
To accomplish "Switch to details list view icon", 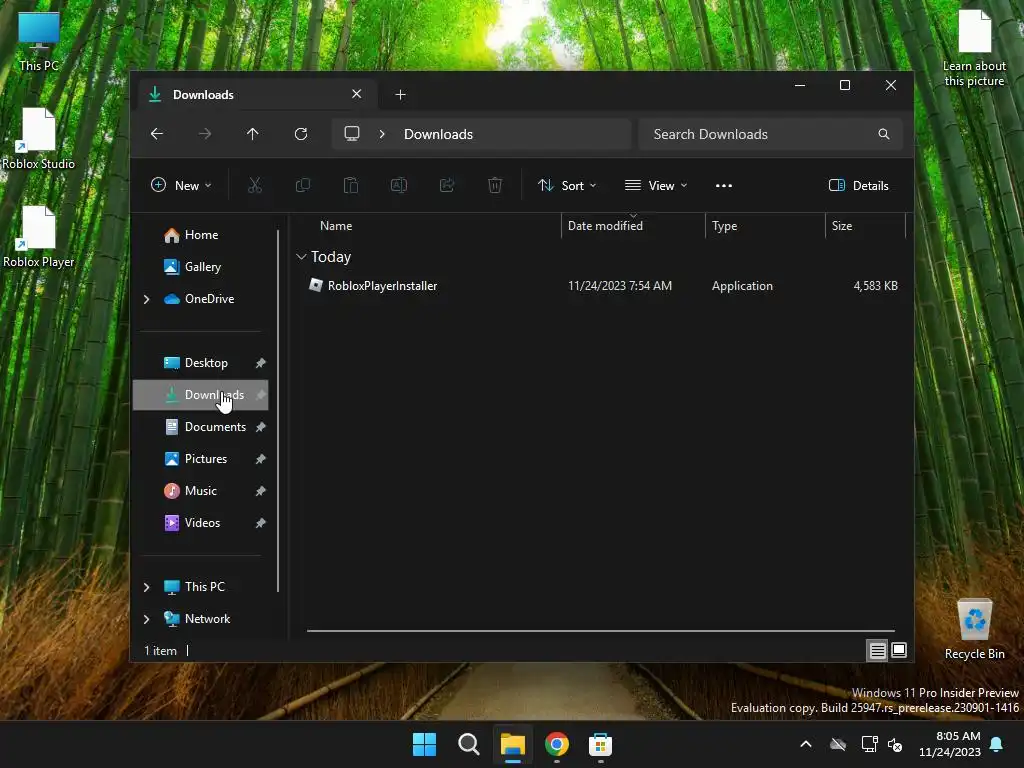I will (877, 650).
